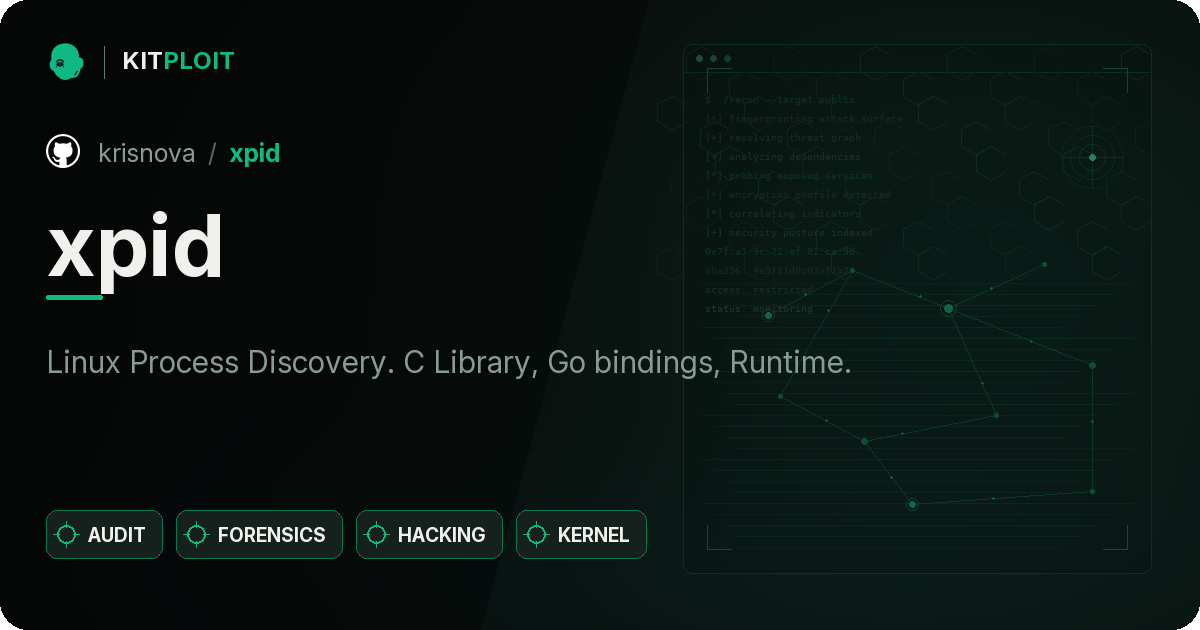Select the 'fingerprinting attack surface' terminal line

(804, 119)
